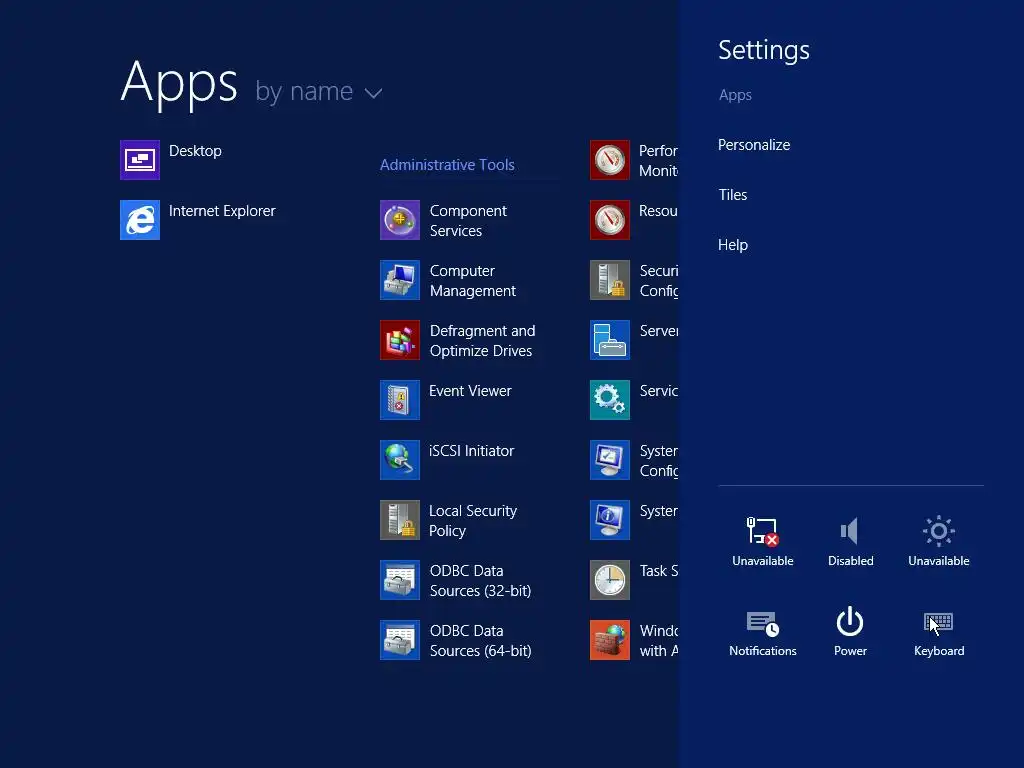This screenshot has height=768, width=1024.
Task: Open System Information icon
Action: (x=610, y=520)
